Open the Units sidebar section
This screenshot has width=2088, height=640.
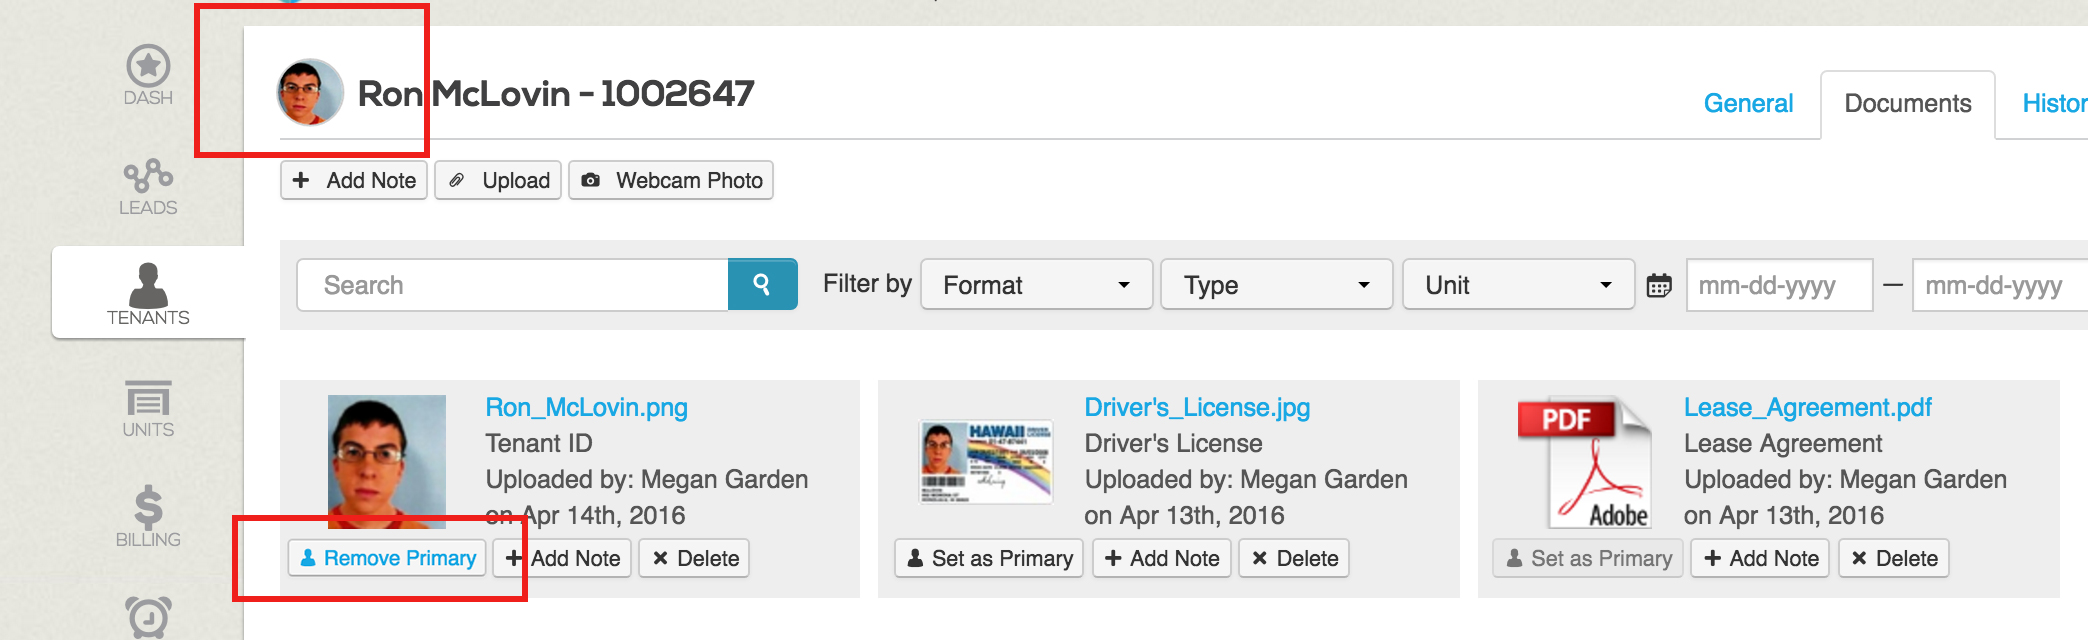point(148,409)
